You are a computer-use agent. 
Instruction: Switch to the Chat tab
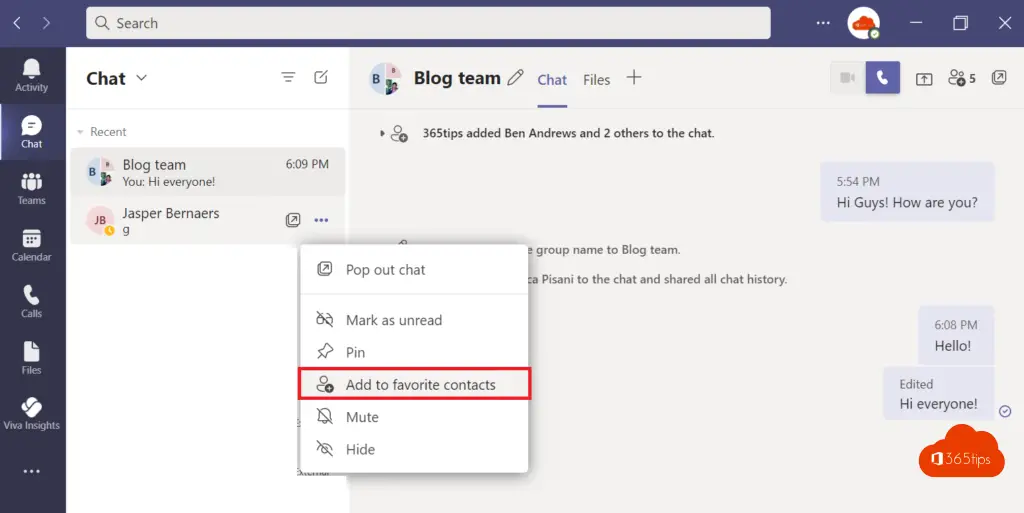tap(552, 80)
